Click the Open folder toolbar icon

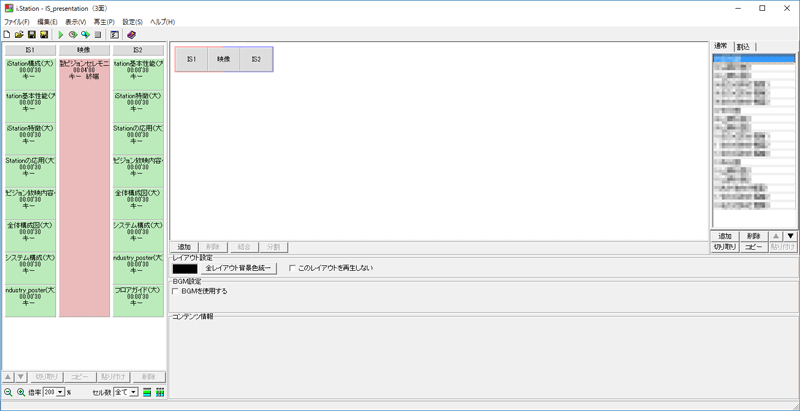(19, 34)
